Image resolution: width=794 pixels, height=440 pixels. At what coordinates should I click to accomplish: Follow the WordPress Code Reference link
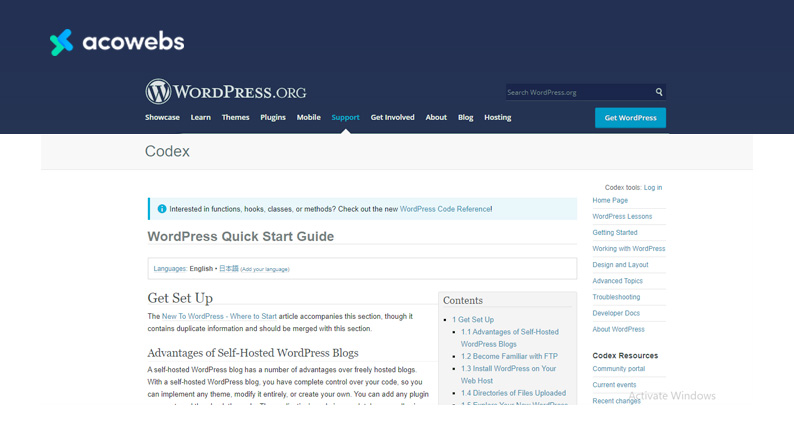click(445, 209)
